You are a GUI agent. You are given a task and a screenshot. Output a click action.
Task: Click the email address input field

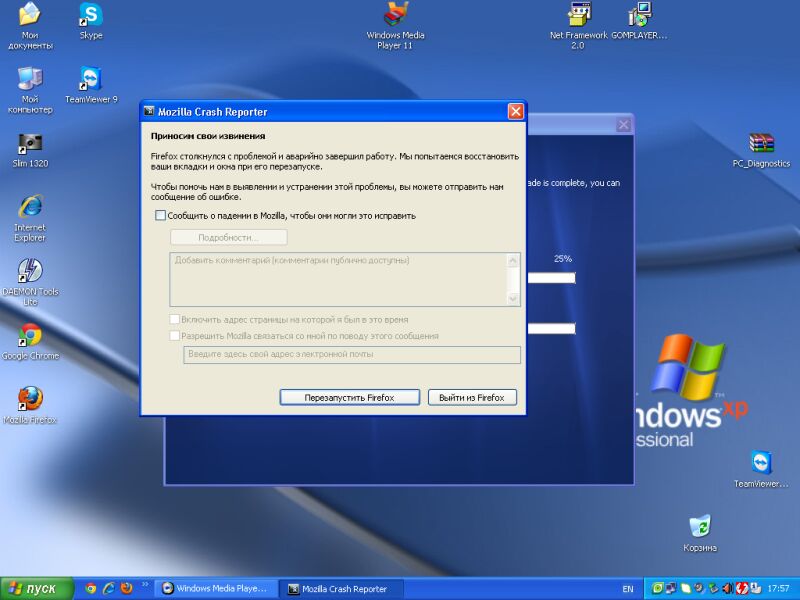click(352, 354)
